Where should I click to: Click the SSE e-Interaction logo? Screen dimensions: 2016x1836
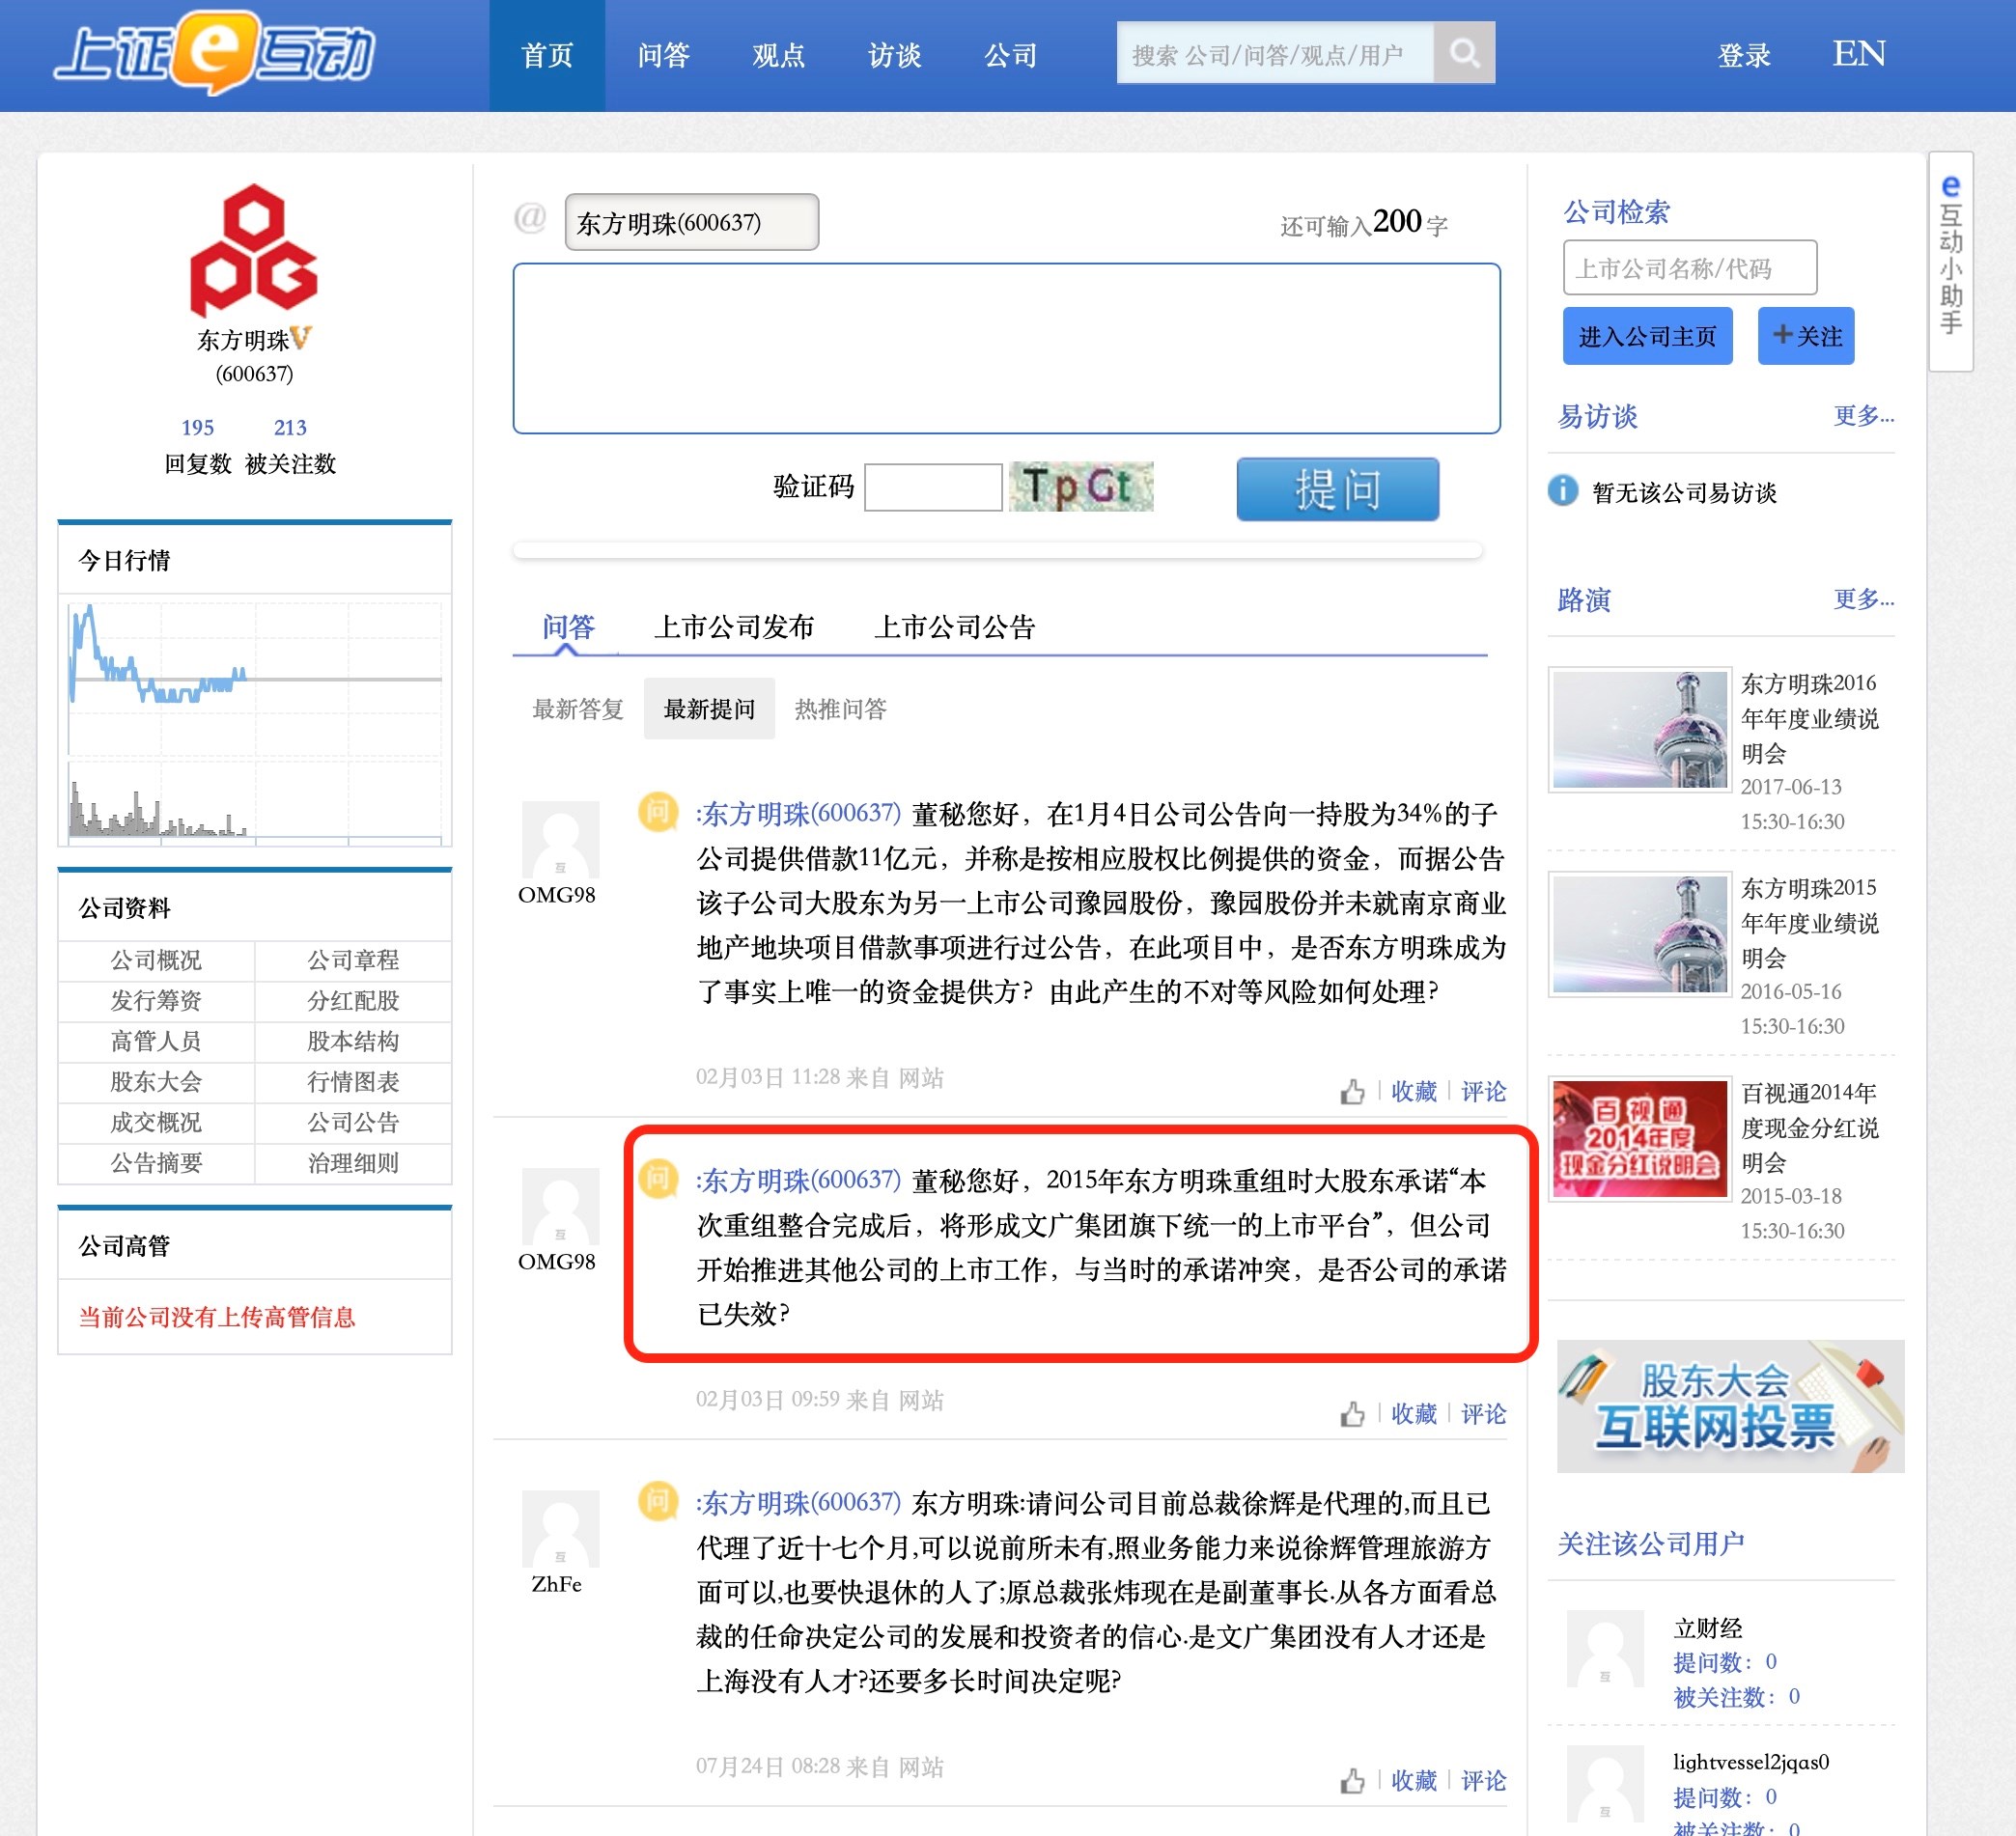[x=215, y=53]
